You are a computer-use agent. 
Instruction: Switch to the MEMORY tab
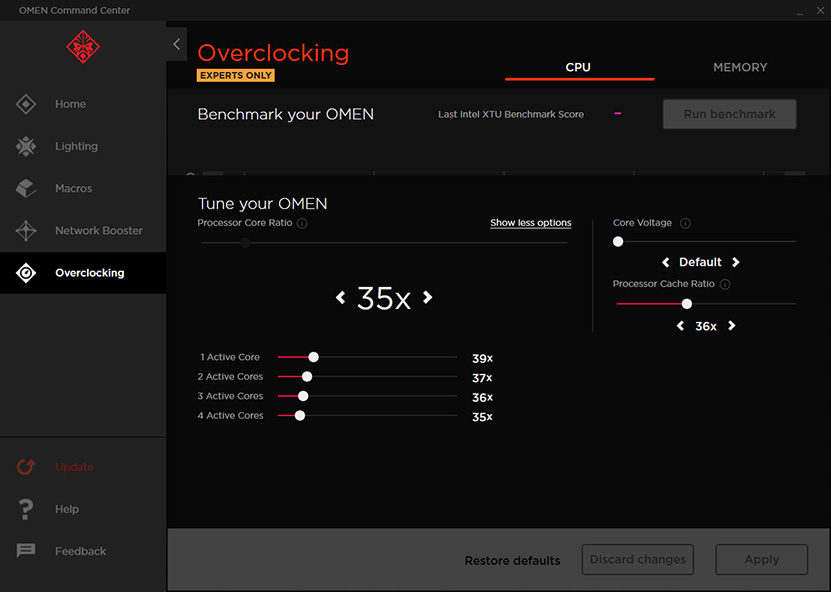(x=740, y=67)
